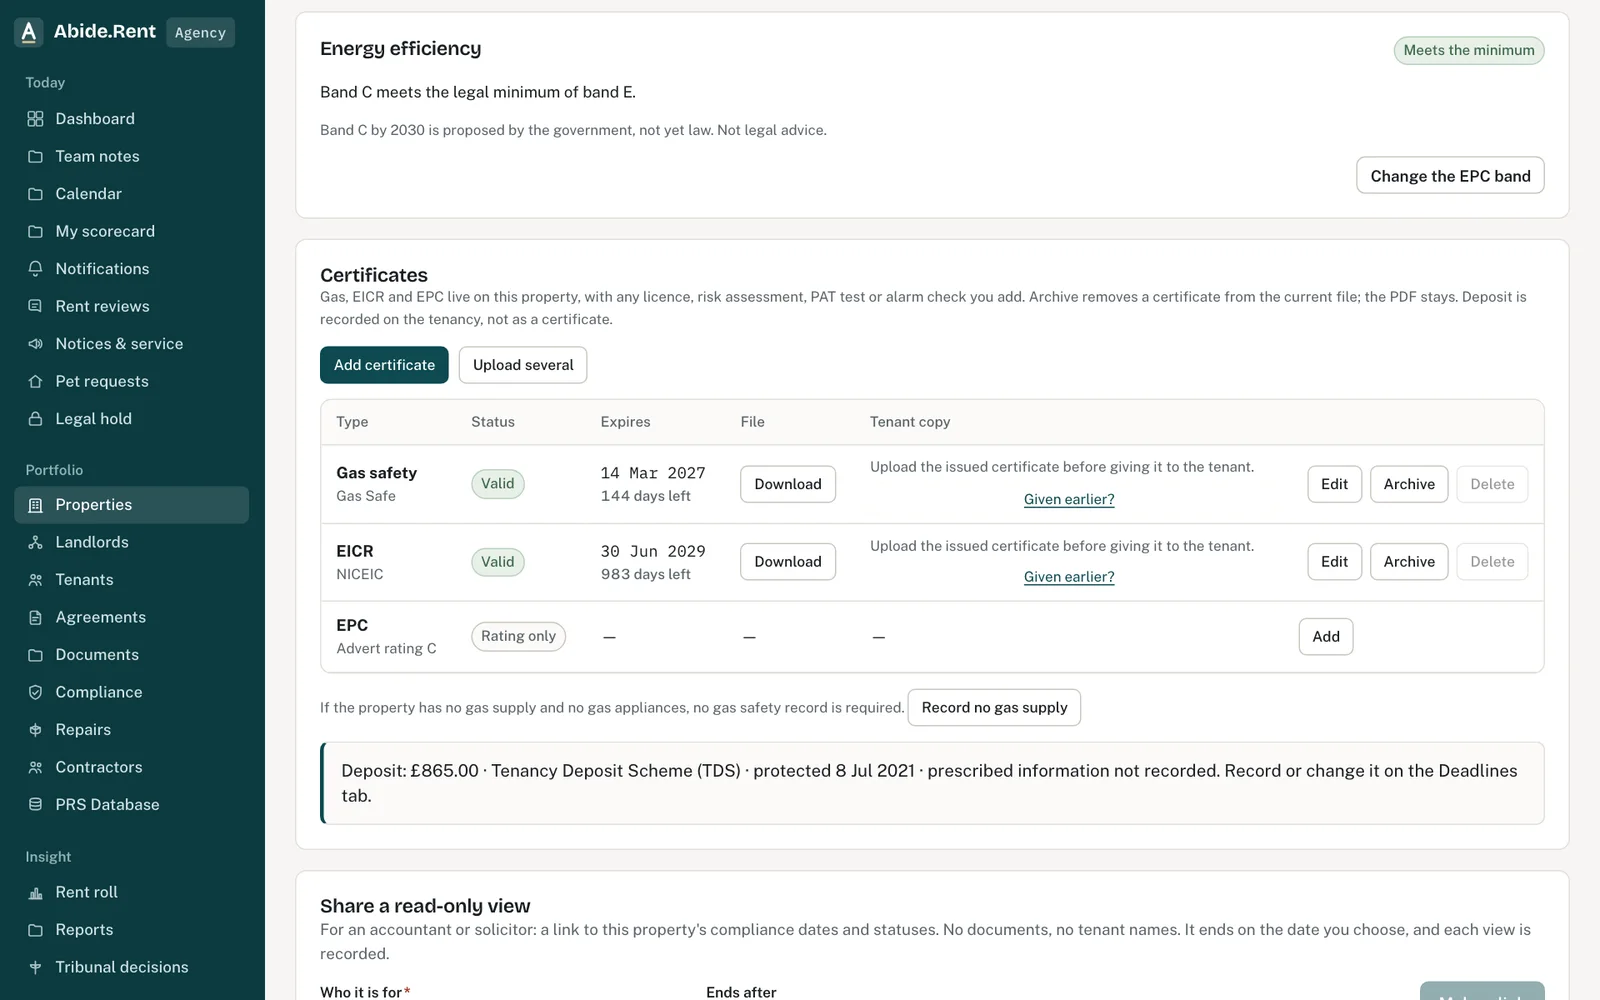The height and width of the screenshot is (1000, 1600).
Task: Click the Landlords sidebar icon
Action: point(35,542)
